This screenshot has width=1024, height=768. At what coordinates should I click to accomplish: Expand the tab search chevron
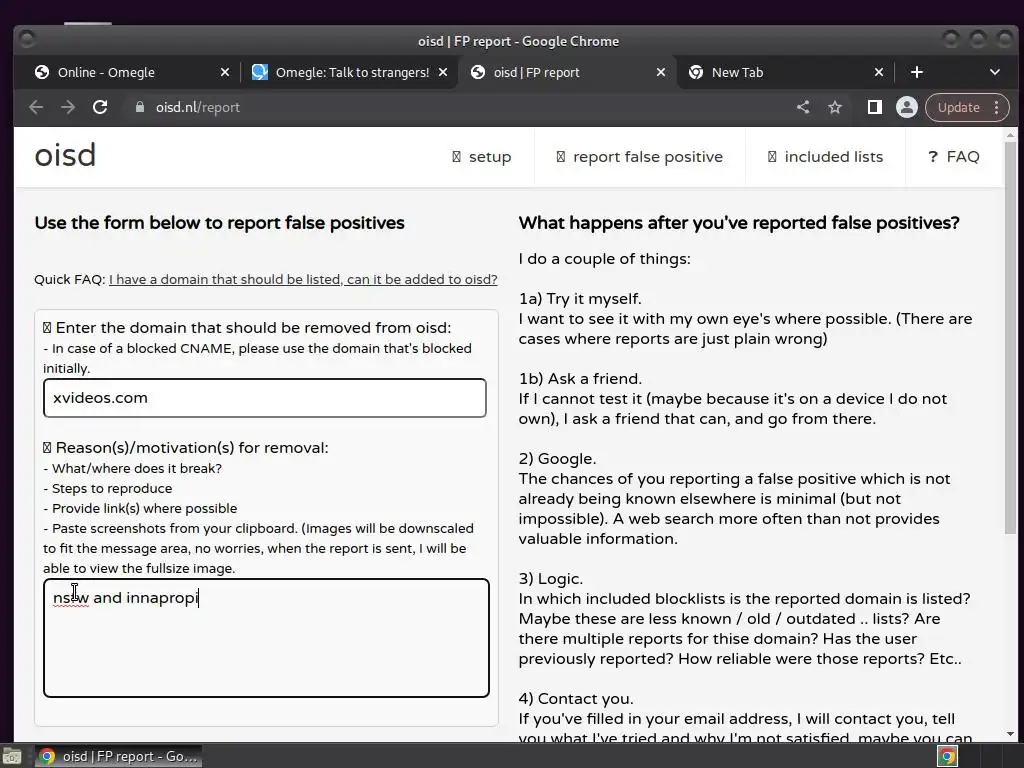click(995, 72)
